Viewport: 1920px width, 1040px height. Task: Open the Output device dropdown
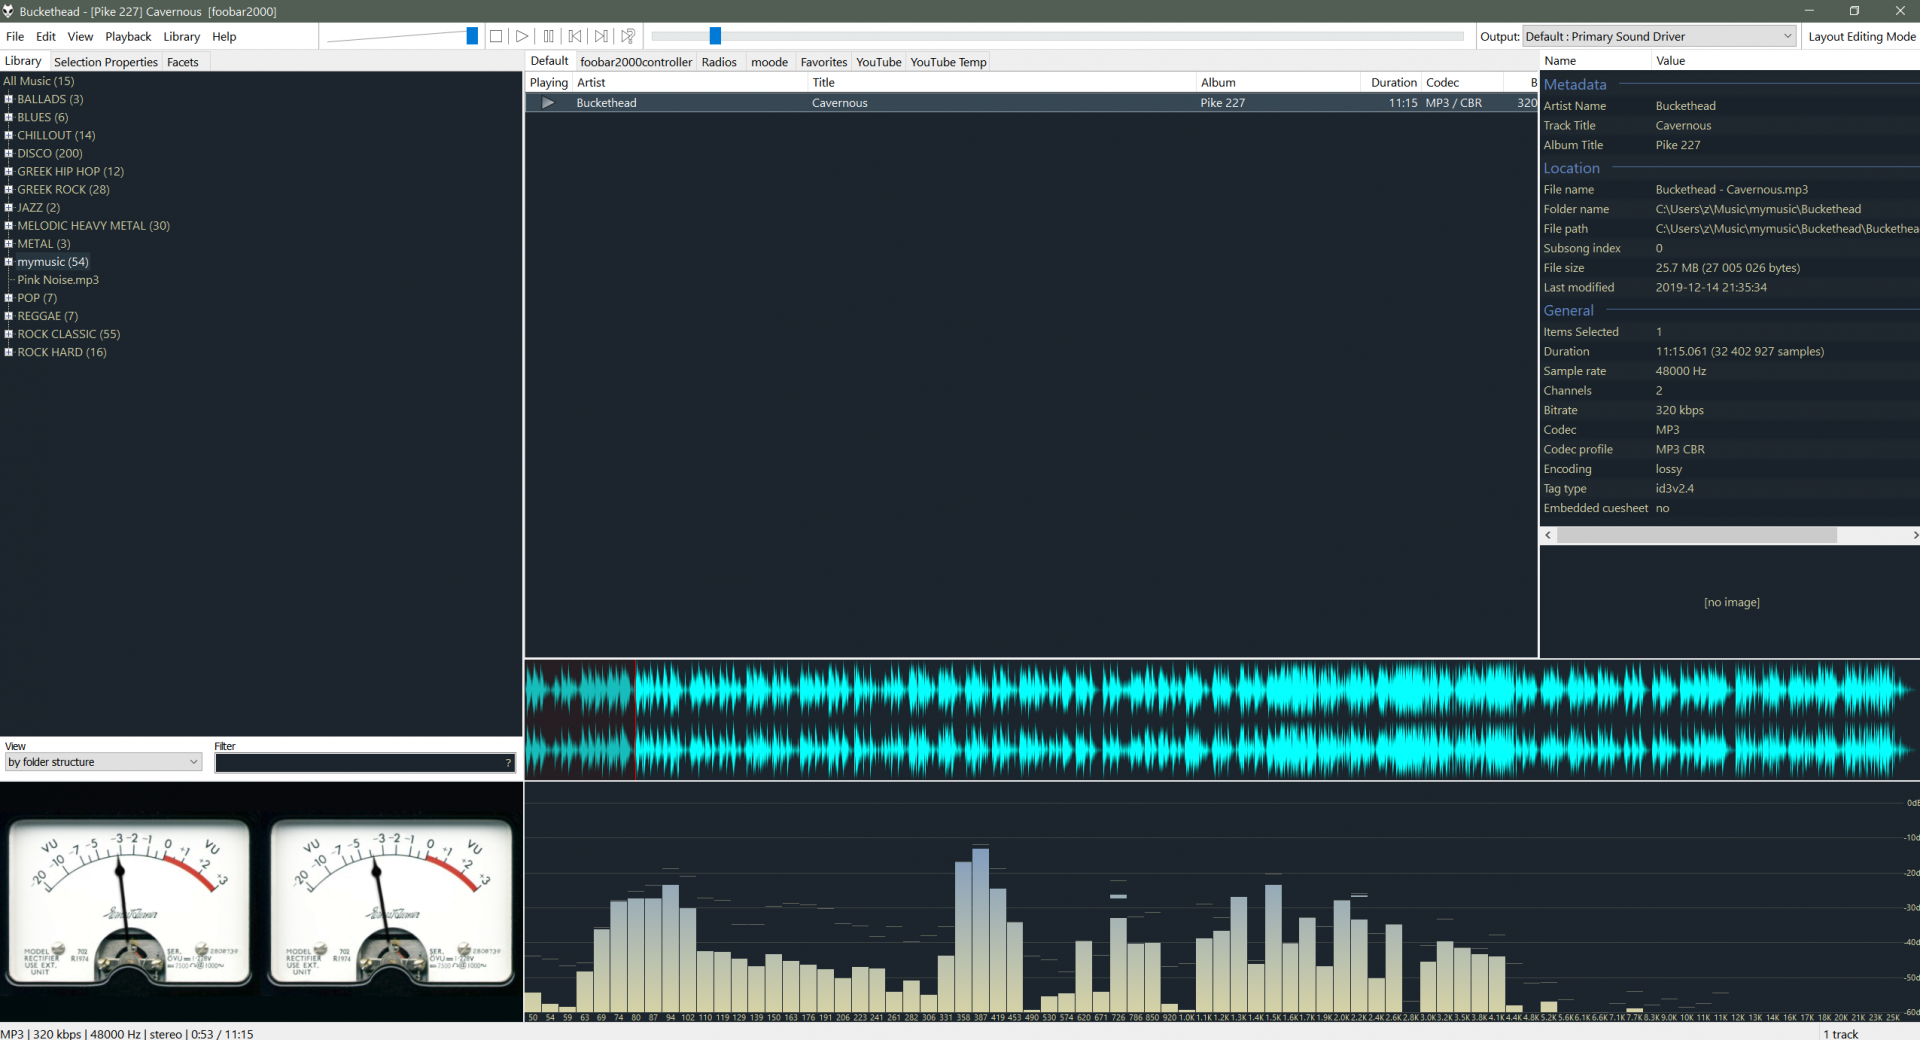pos(1659,36)
